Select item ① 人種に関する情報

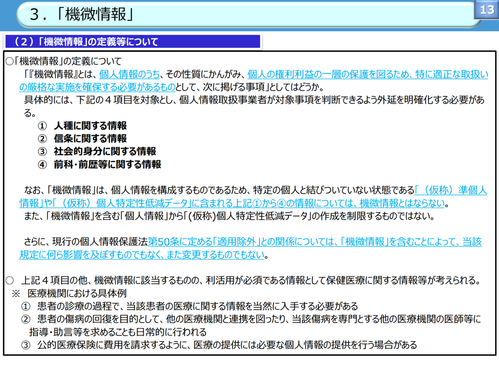82,126
